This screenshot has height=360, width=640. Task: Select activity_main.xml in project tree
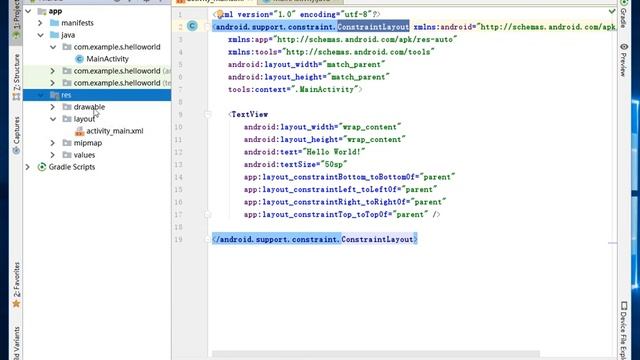(115, 131)
